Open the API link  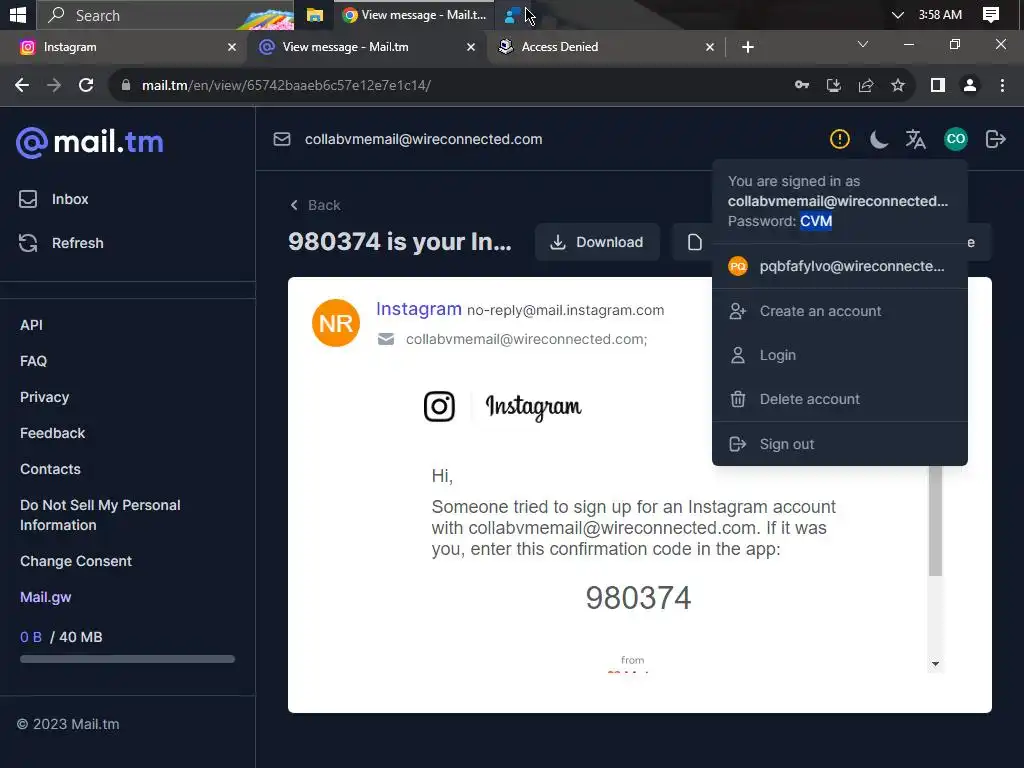click(x=31, y=325)
